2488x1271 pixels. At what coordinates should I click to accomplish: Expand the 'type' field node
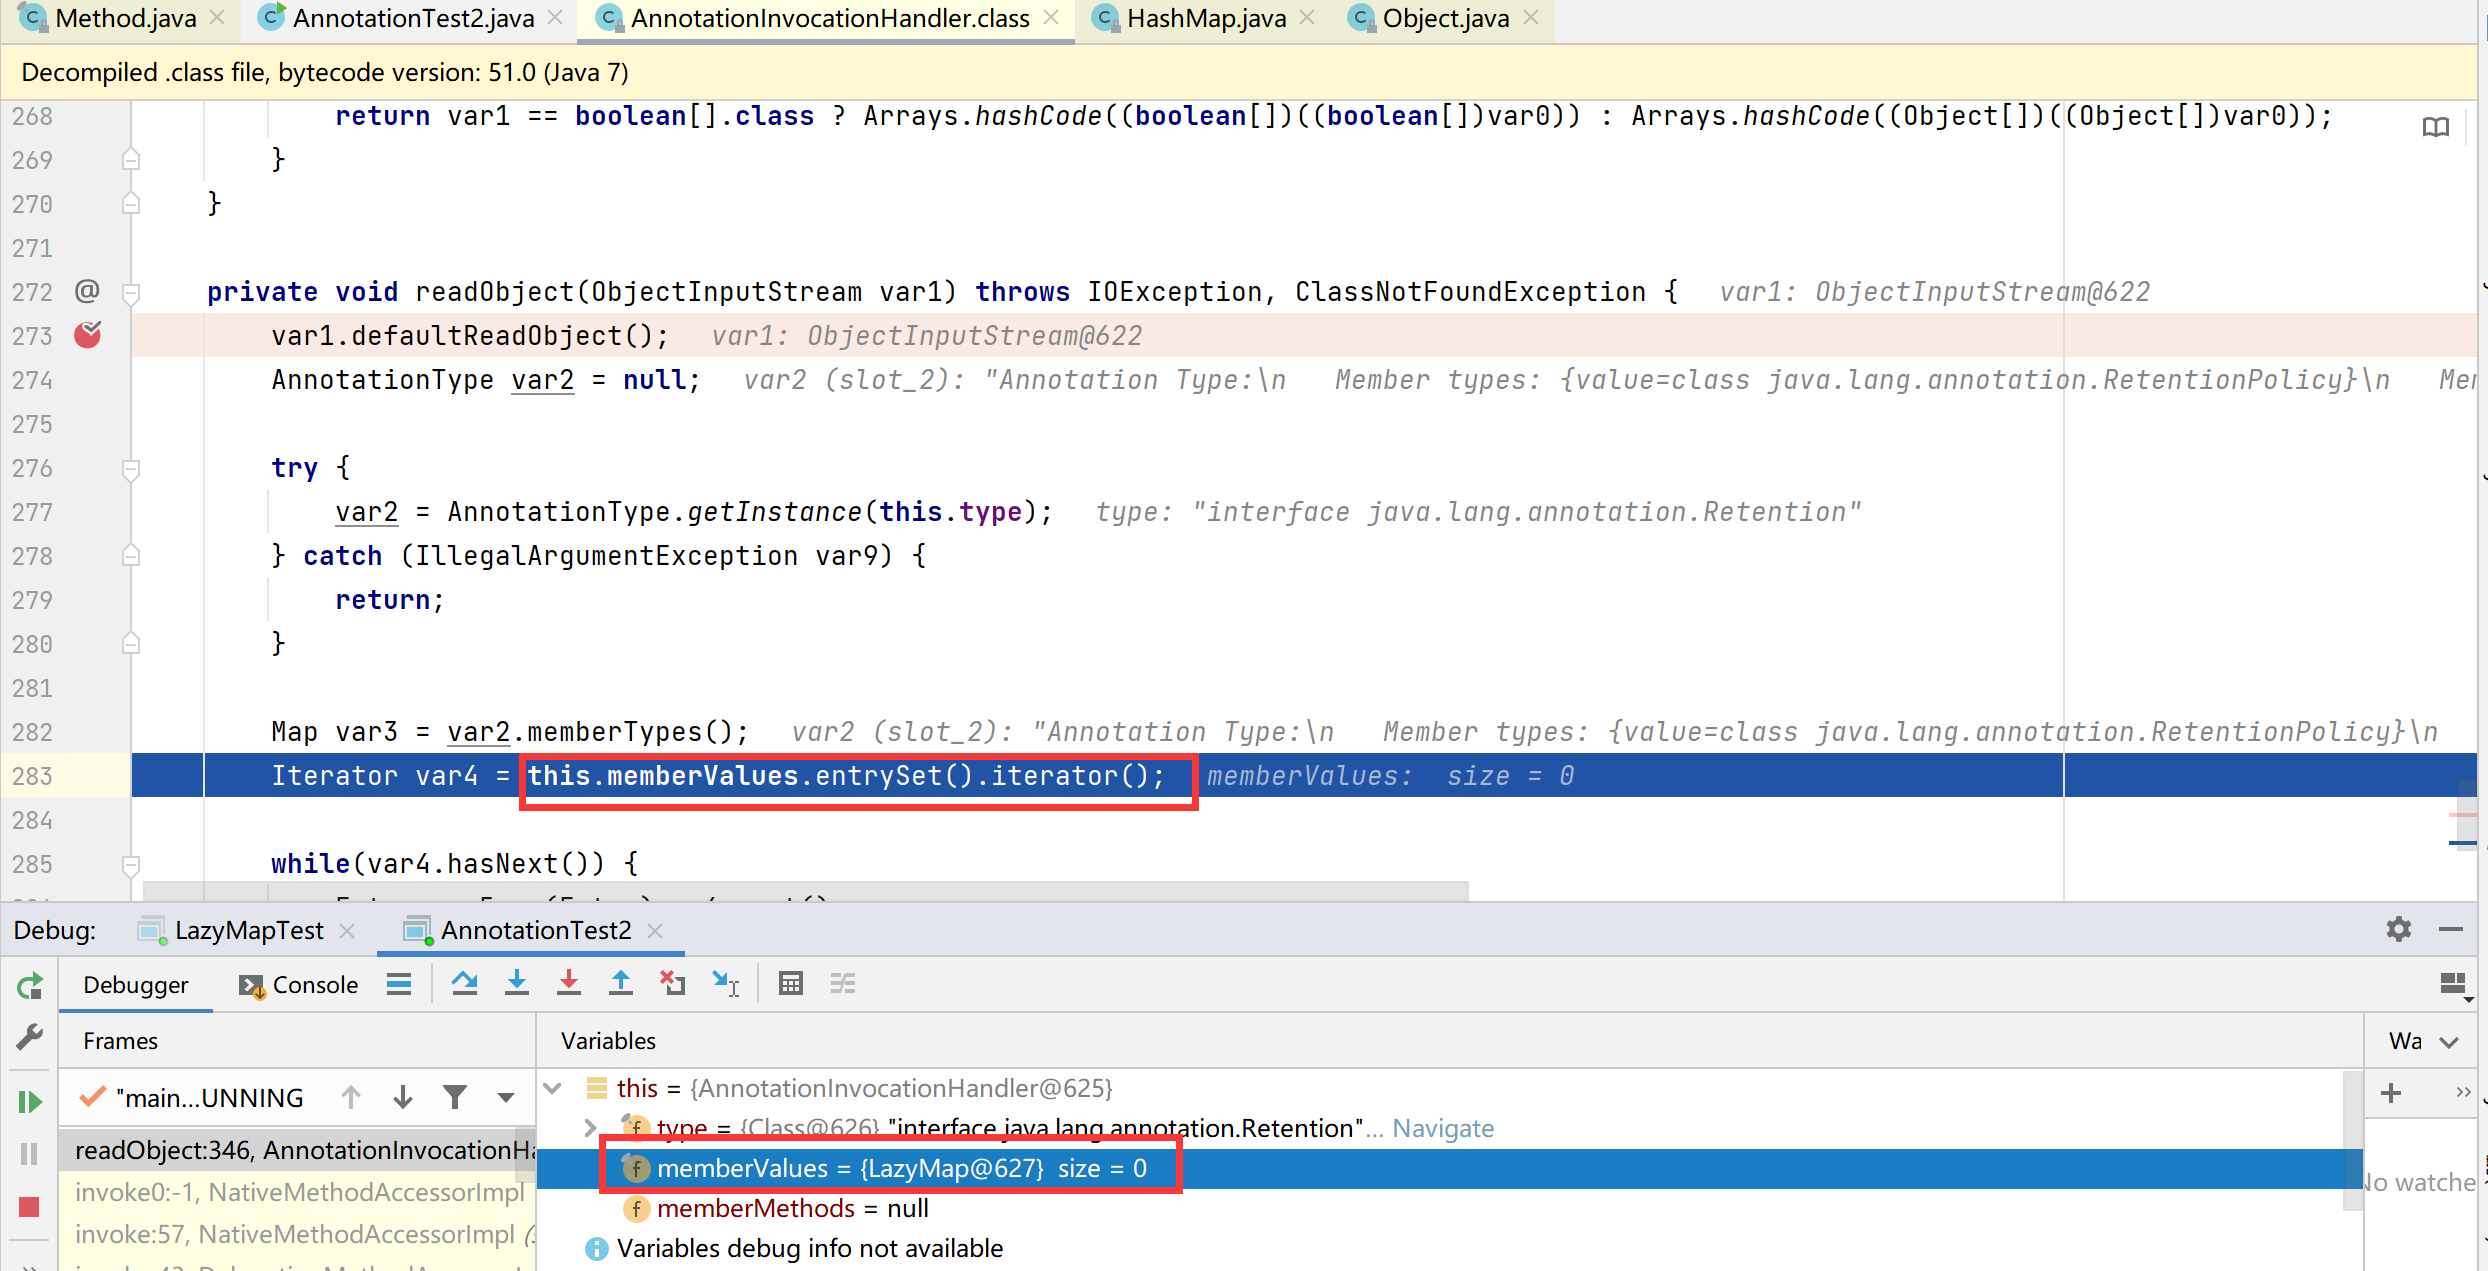coord(590,1128)
